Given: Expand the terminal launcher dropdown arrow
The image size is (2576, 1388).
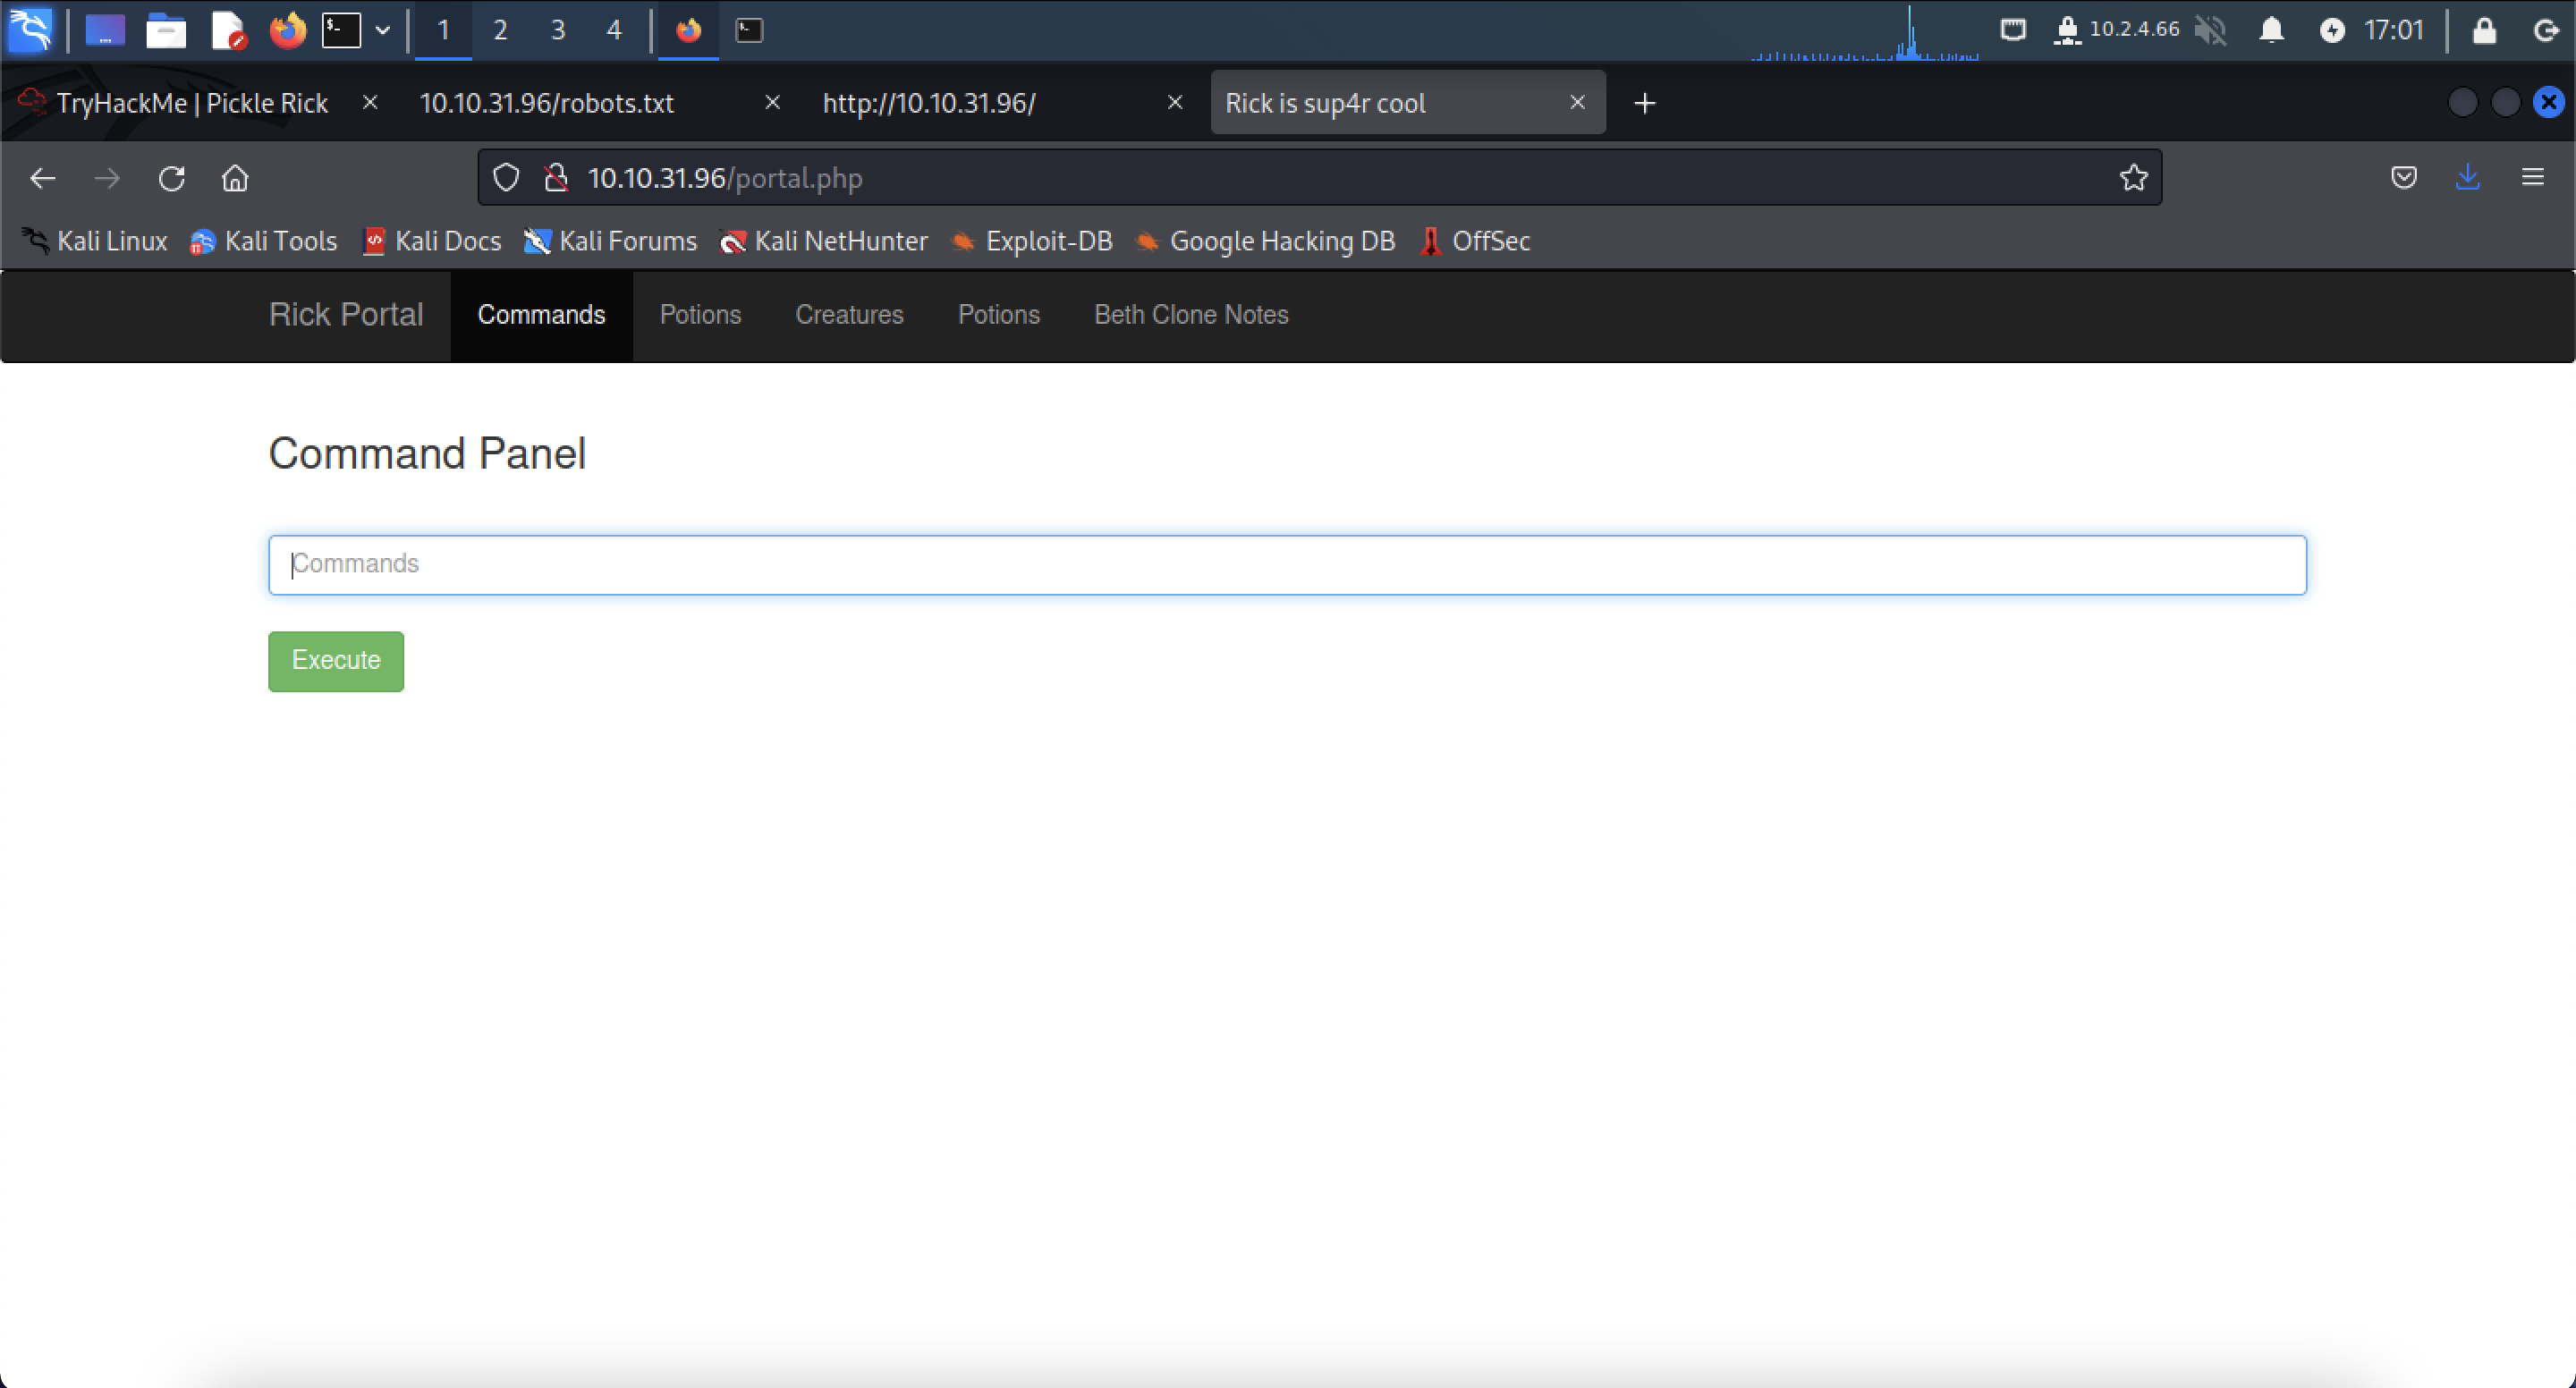Looking at the screenshot, I should point(384,31).
